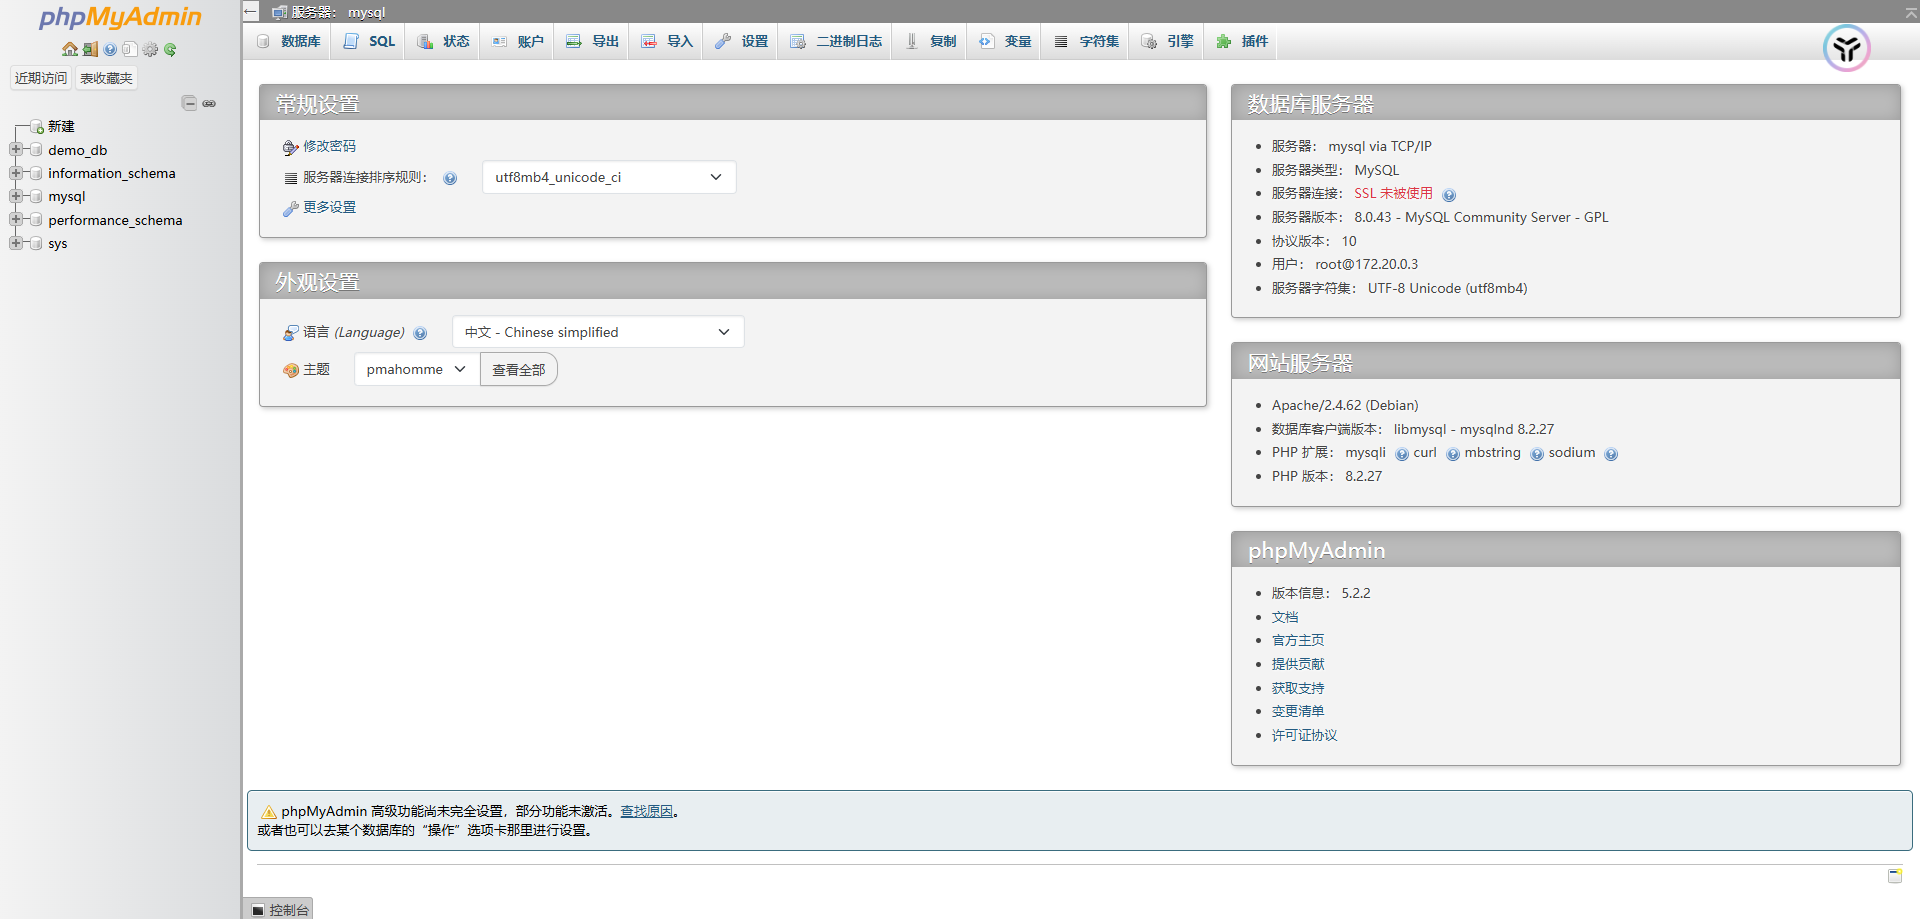Open MySQL documentation page icon in sidebar
Viewport: 1920px width, 919px height.
click(x=129, y=49)
